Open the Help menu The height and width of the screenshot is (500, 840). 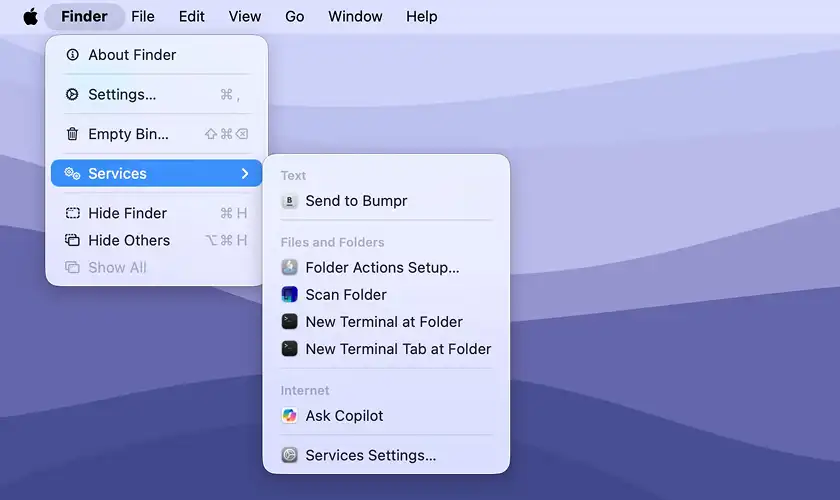(422, 17)
